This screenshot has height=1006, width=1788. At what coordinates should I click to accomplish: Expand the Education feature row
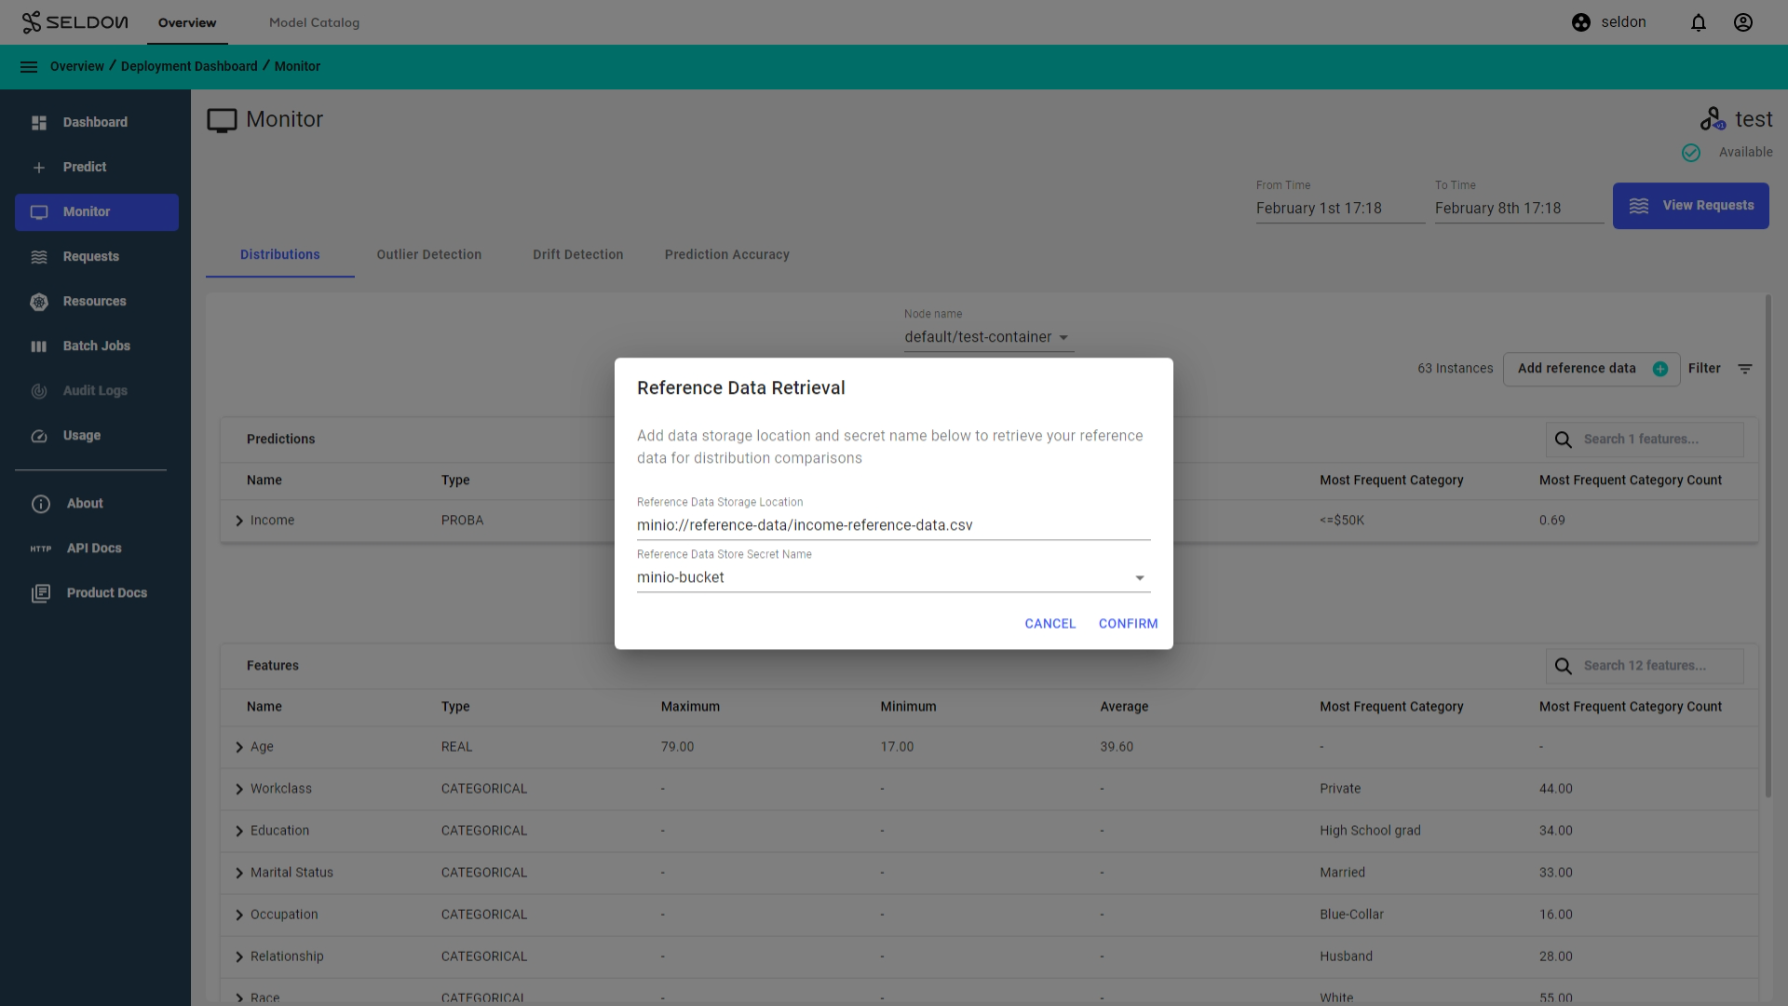click(239, 831)
